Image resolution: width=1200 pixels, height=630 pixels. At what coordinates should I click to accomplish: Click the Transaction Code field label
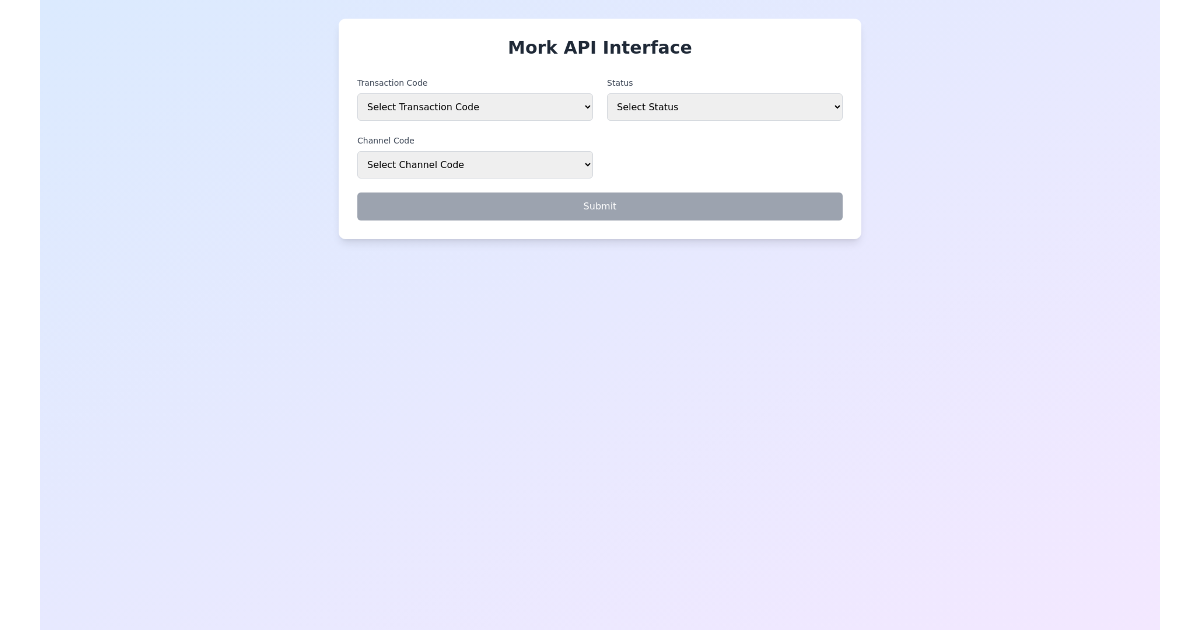[x=392, y=83]
